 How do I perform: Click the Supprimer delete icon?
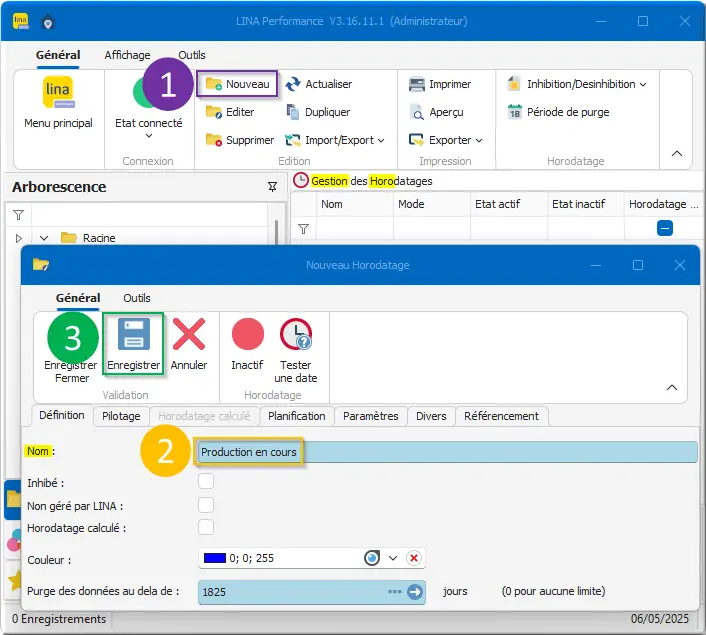tap(213, 140)
